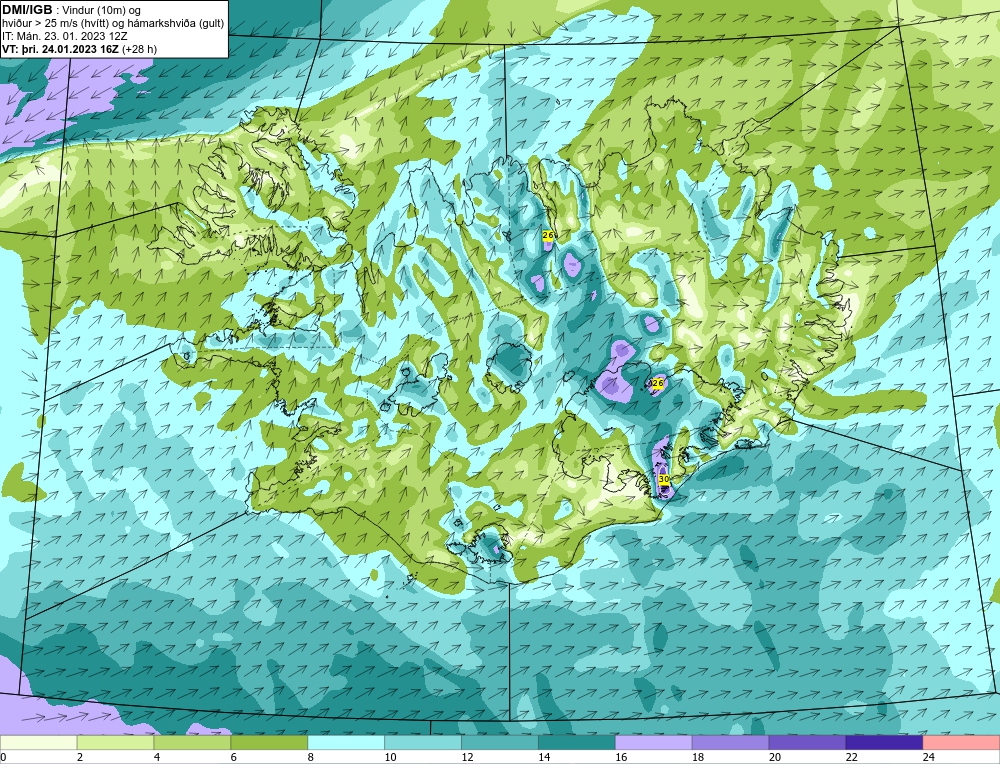Pick the 4–6 m/s green legend swatch

point(192,743)
